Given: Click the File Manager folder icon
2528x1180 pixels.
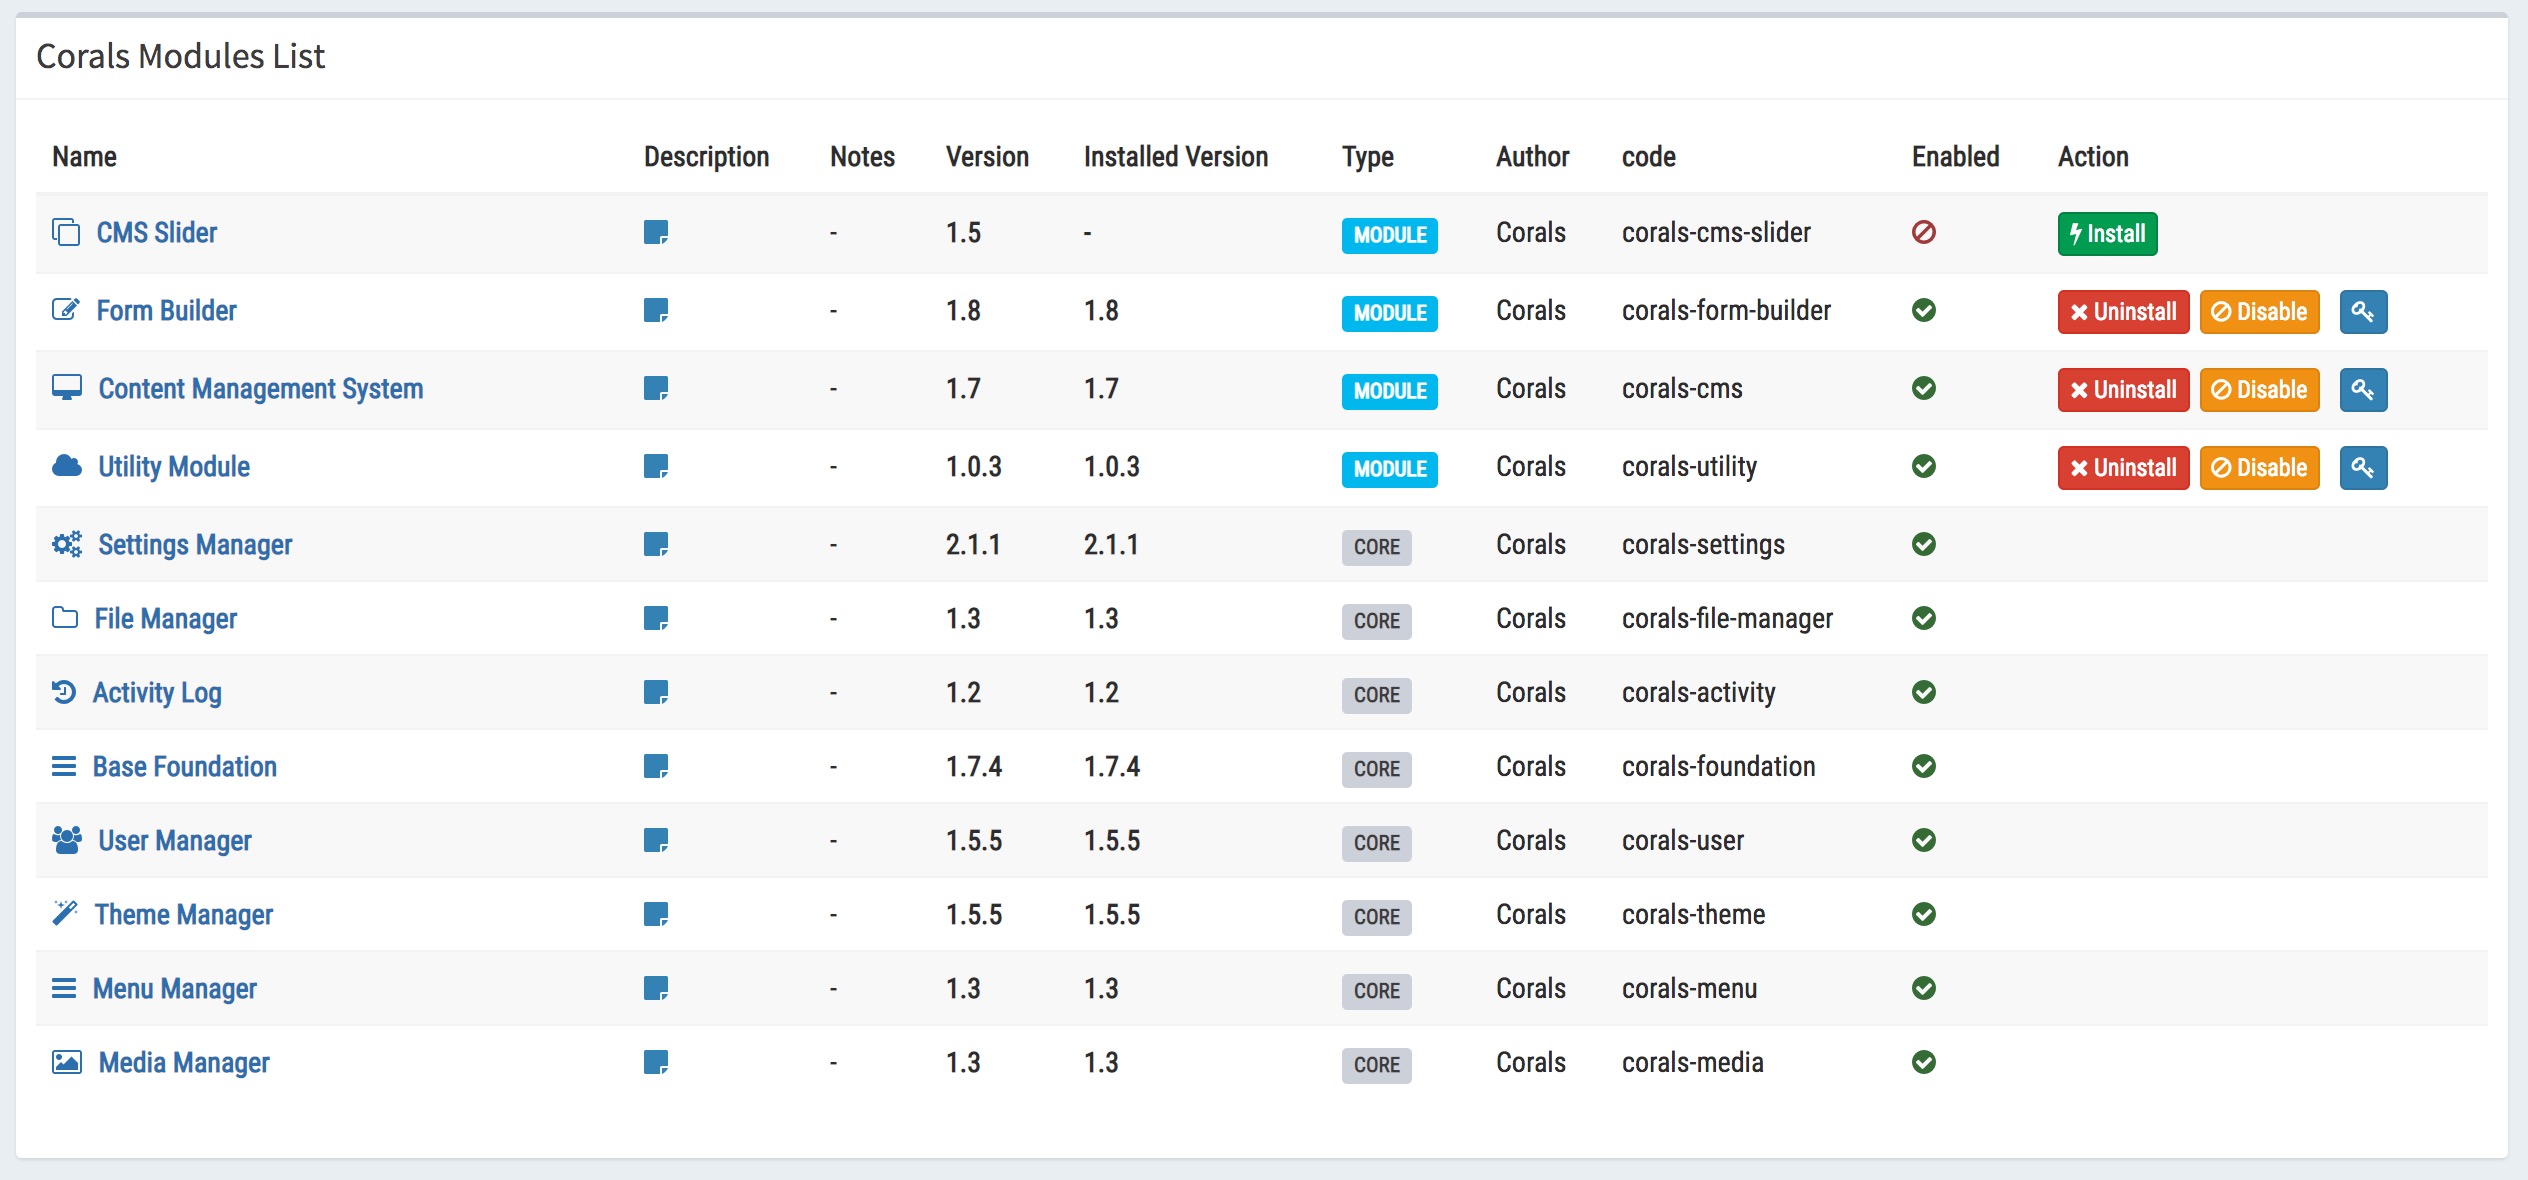Looking at the screenshot, I should click(x=65, y=618).
